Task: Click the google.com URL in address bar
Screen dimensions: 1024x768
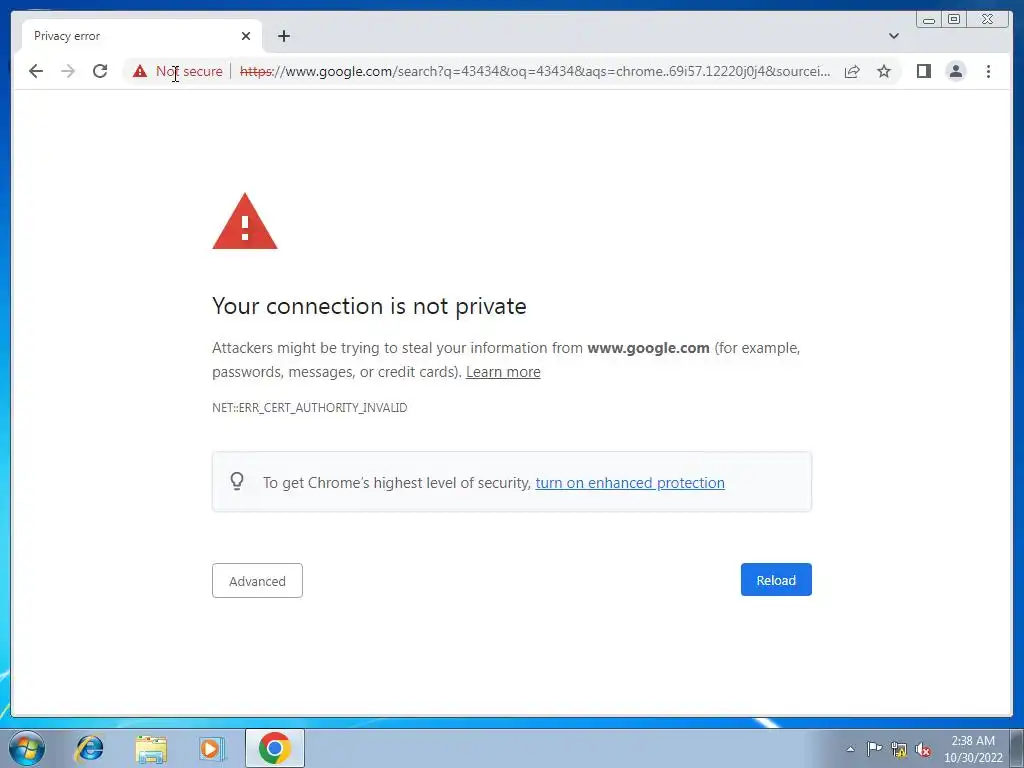Action: point(535,71)
